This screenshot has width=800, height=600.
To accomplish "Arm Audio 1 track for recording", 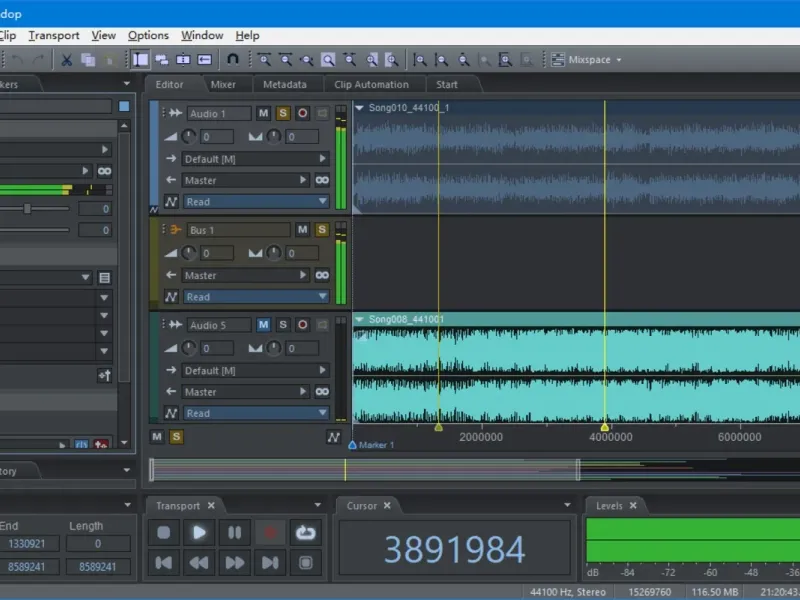I will [302, 114].
